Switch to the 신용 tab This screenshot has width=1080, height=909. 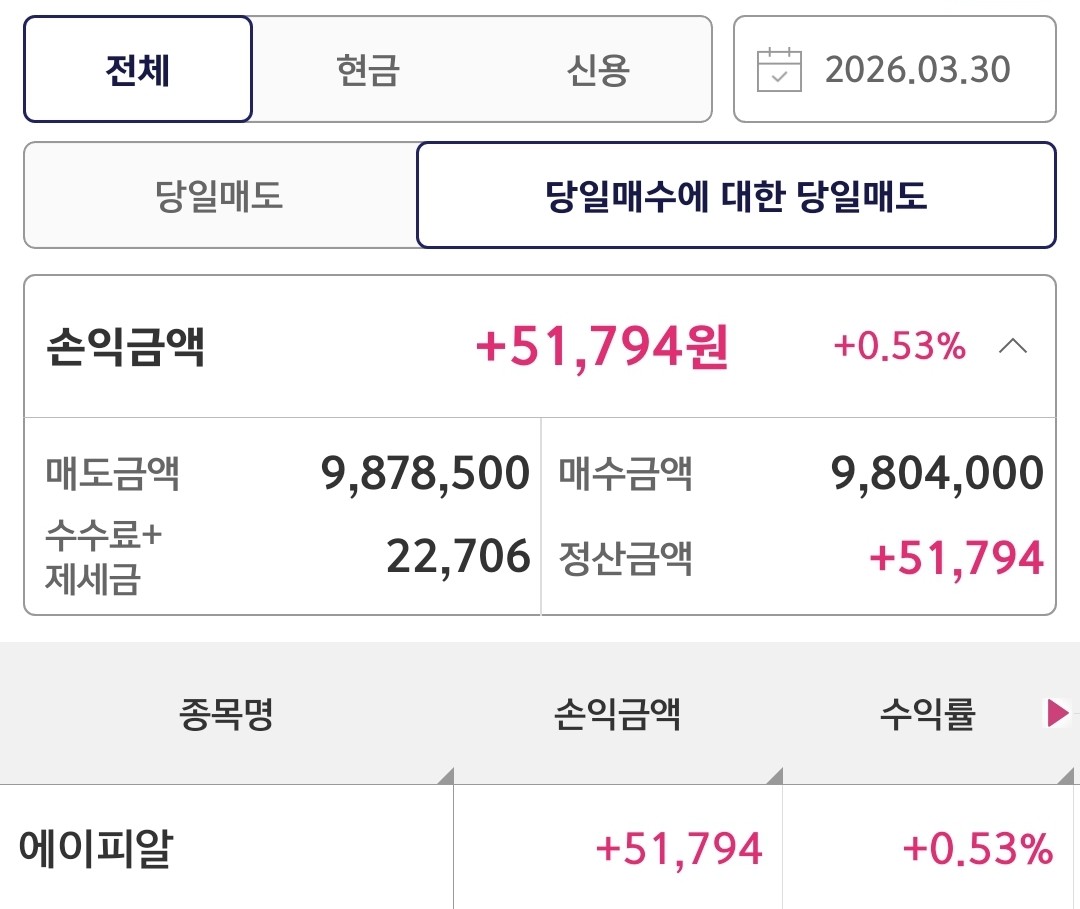(598, 70)
